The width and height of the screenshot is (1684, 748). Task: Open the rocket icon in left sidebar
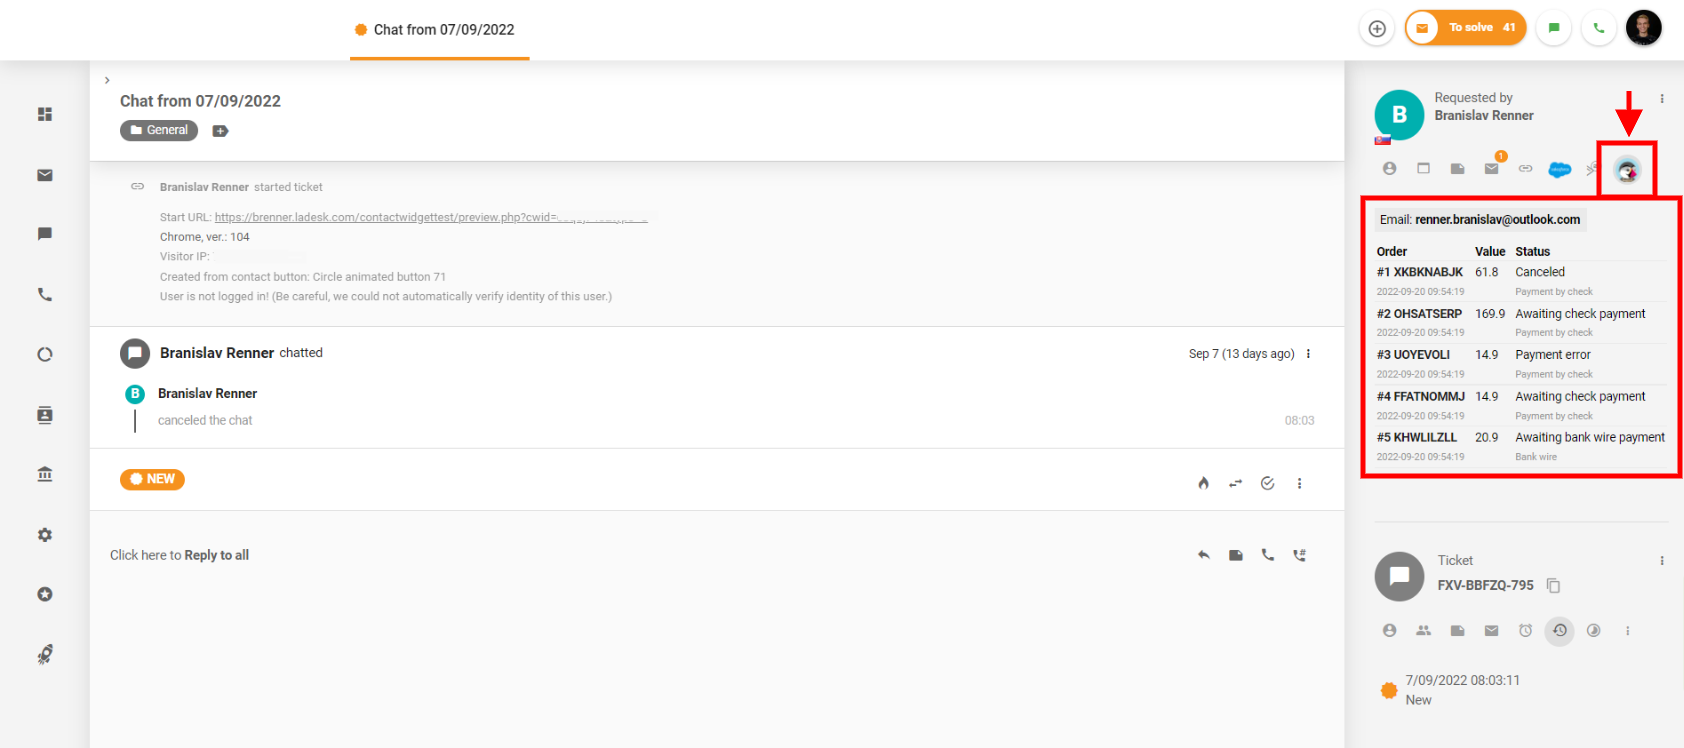tap(45, 654)
